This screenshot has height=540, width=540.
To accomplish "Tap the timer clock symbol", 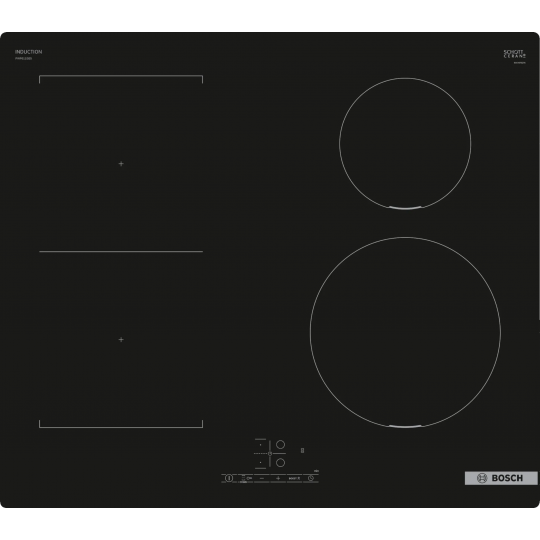I will [x=311, y=478].
